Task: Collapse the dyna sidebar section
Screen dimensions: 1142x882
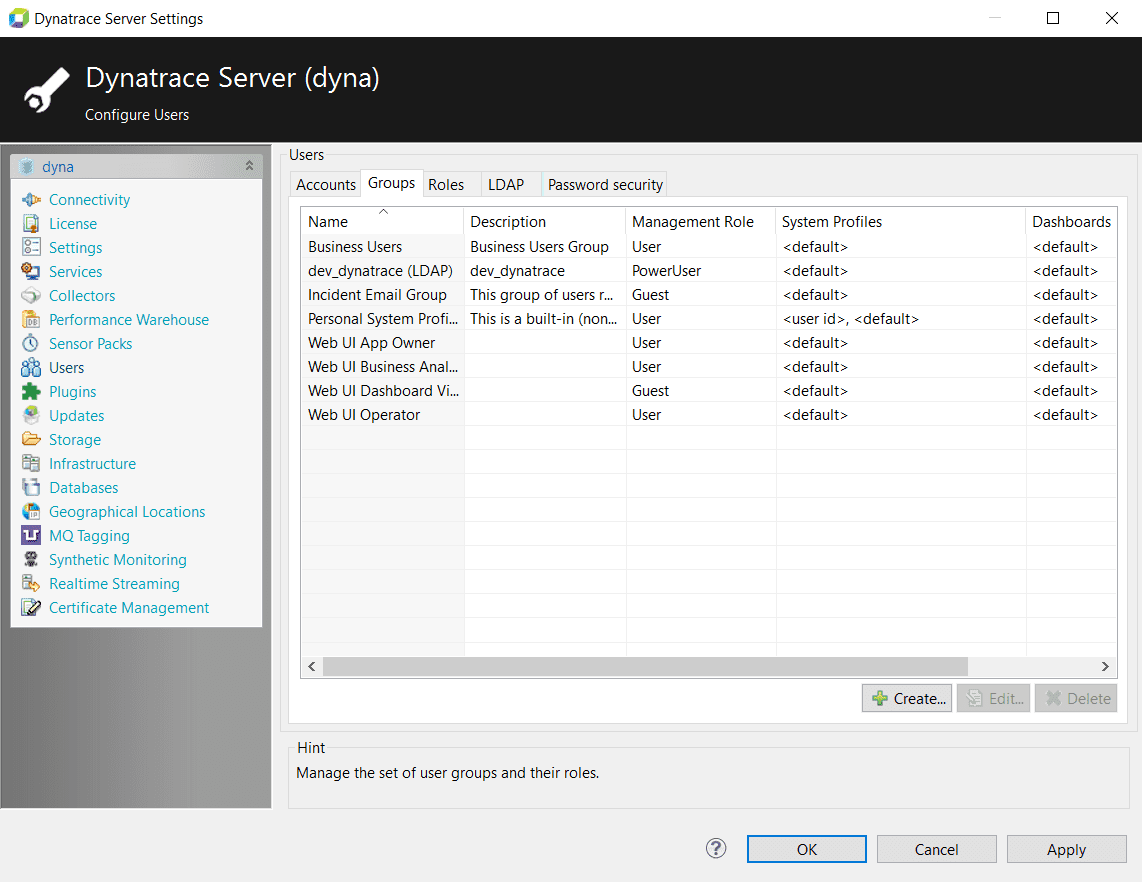Action: click(249, 166)
